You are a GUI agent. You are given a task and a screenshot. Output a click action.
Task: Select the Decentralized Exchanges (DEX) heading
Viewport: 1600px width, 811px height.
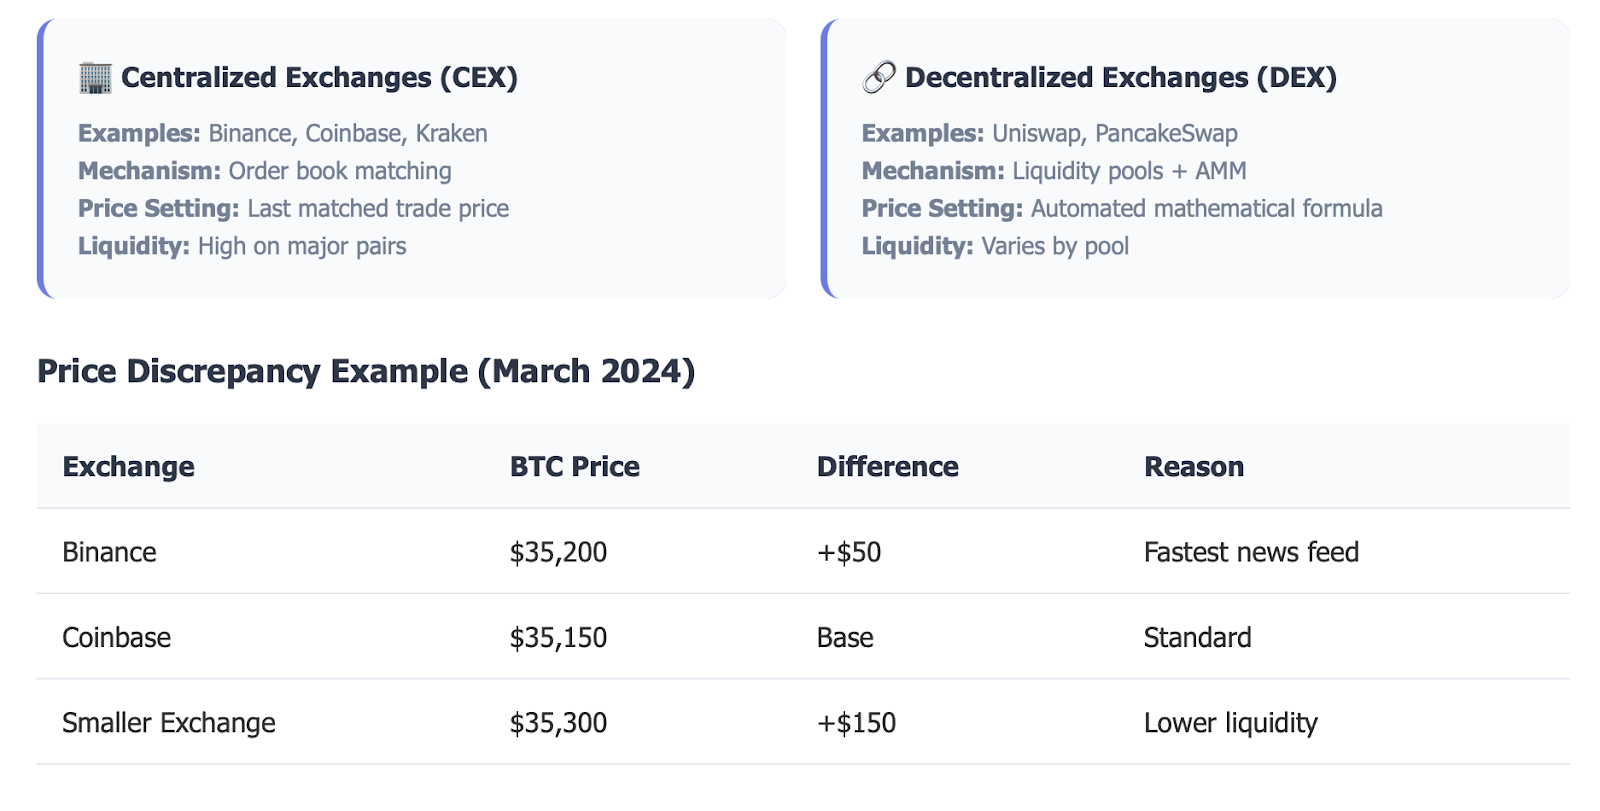[1120, 78]
